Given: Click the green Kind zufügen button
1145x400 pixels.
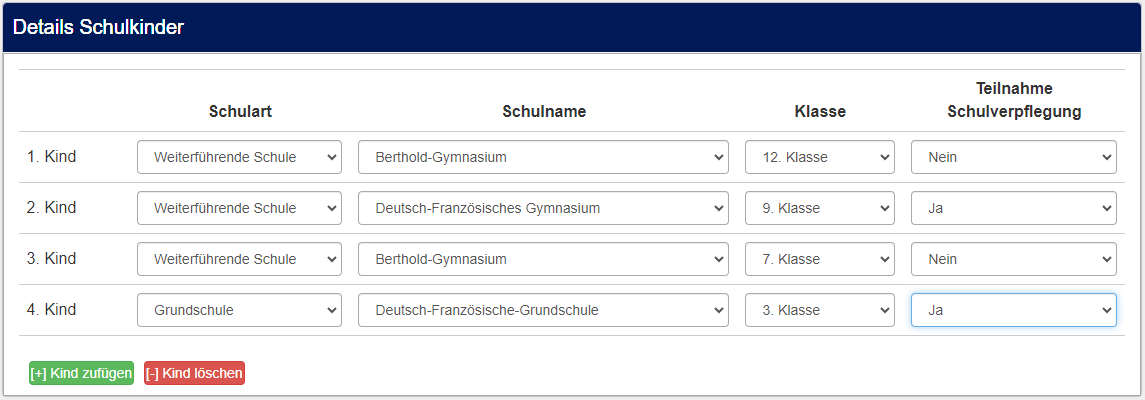Looking at the screenshot, I should 81,373.
